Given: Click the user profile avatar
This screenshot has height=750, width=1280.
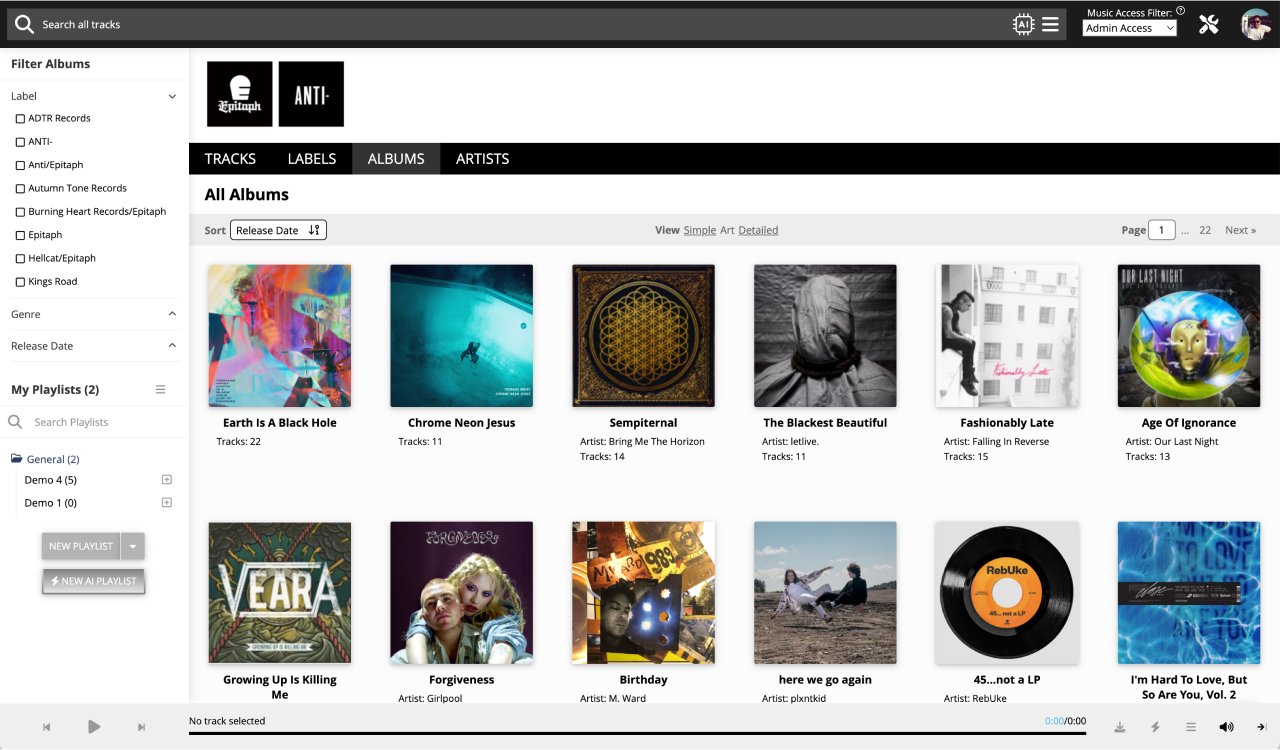Looking at the screenshot, I should point(1256,24).
